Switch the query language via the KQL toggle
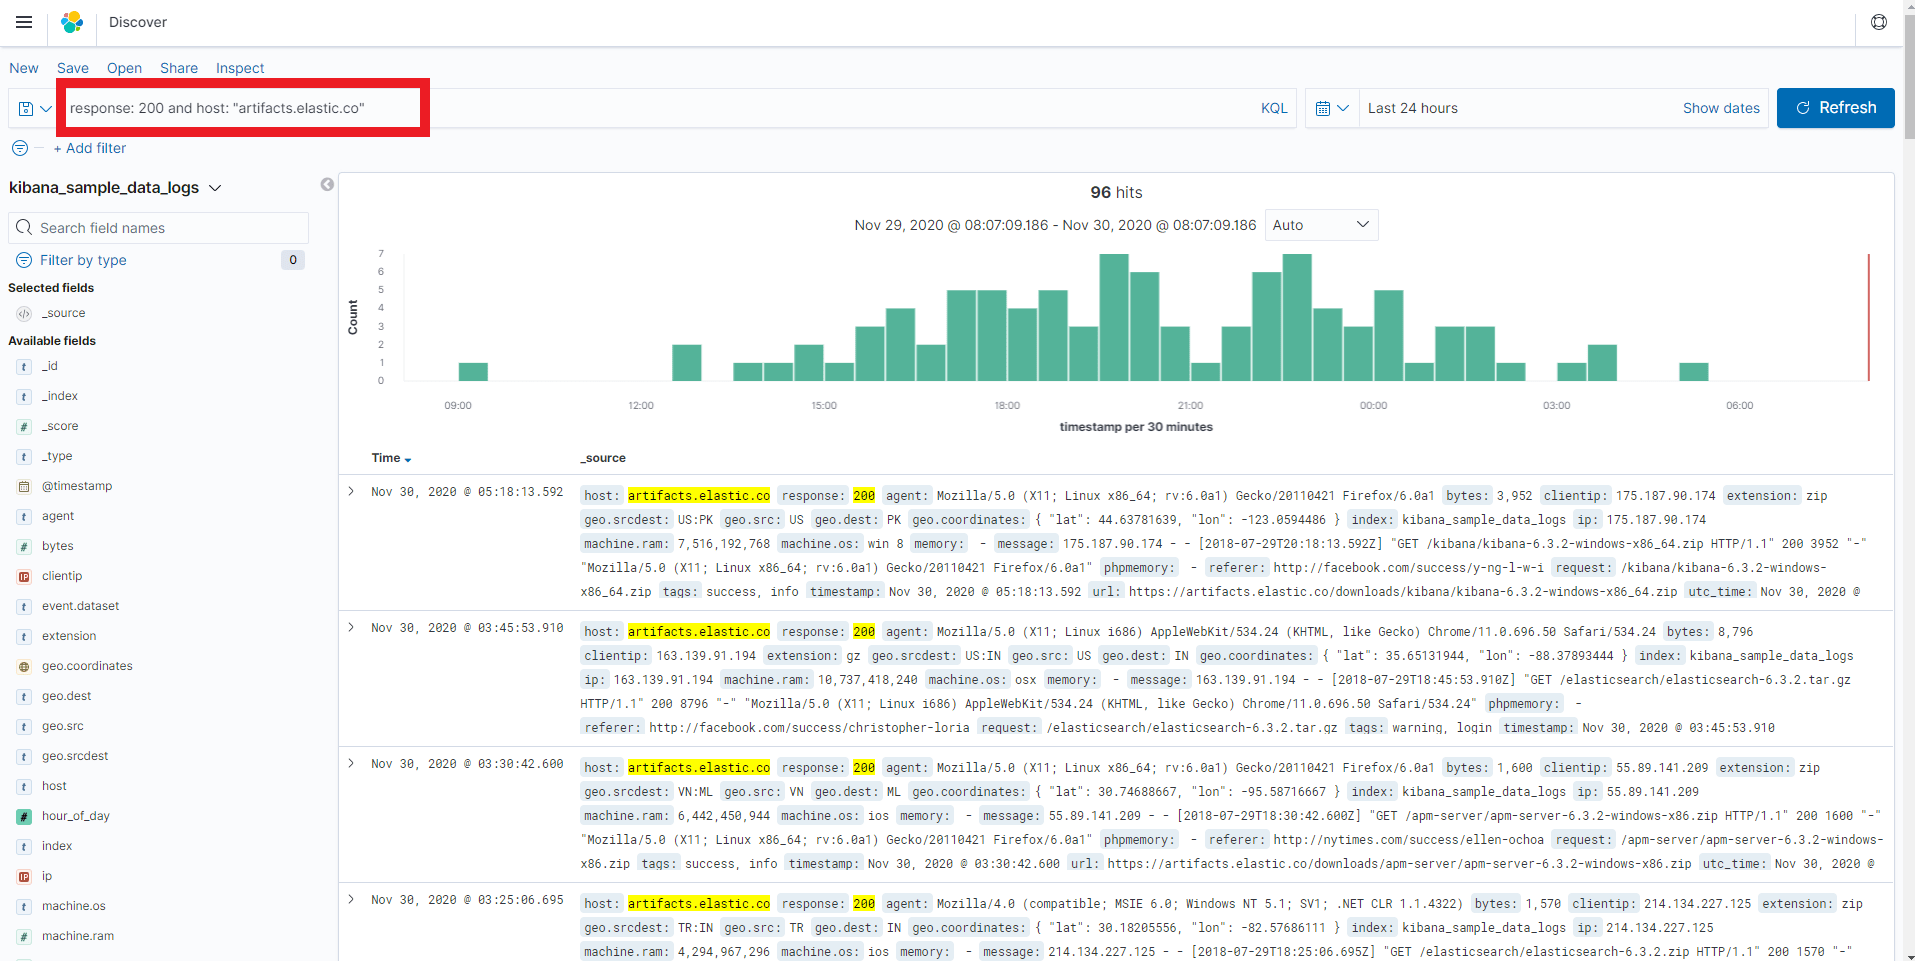Image resolution: width=1915 pixels, height=961 pixels. (1273, 108)
